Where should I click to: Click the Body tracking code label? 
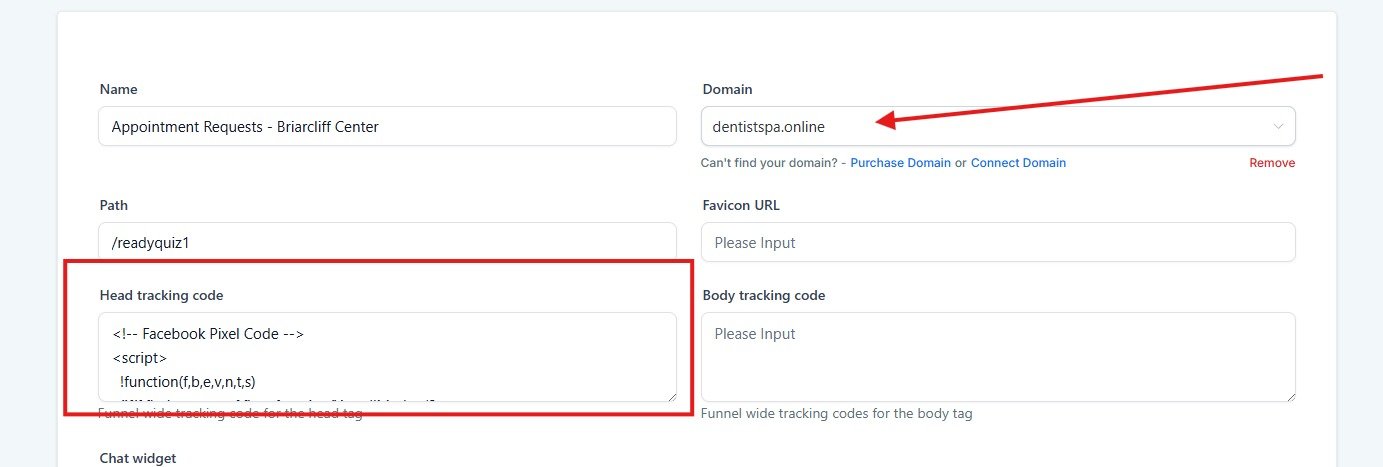[764, 295]
